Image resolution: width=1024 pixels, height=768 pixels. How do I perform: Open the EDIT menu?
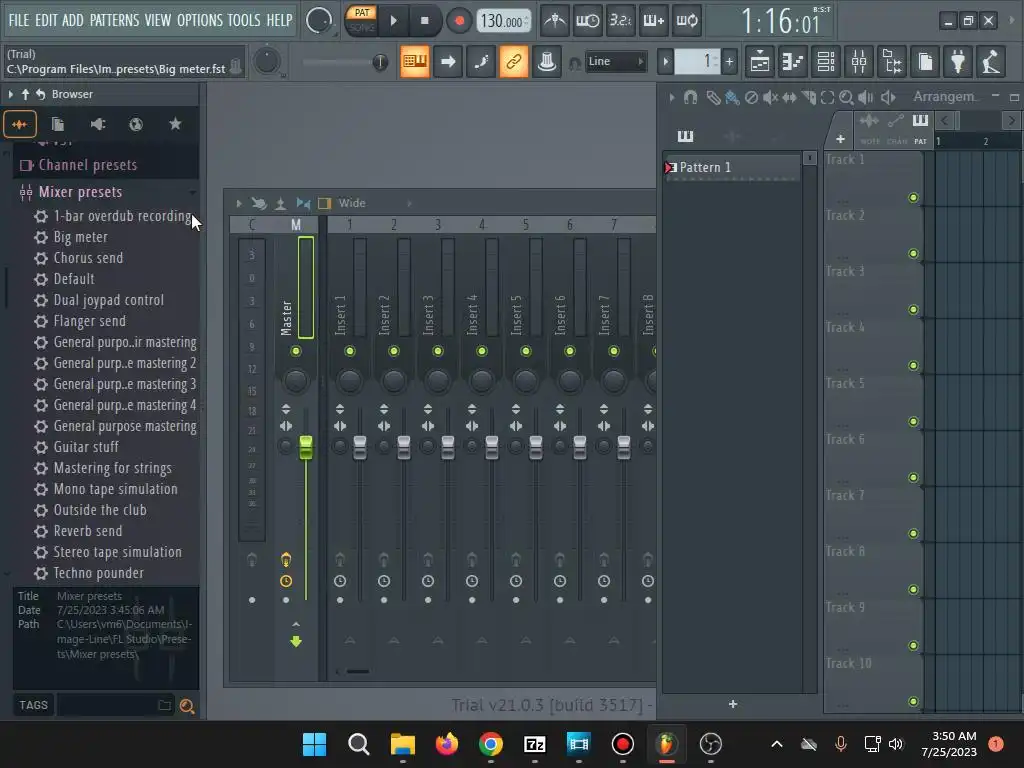pos(46,20)
